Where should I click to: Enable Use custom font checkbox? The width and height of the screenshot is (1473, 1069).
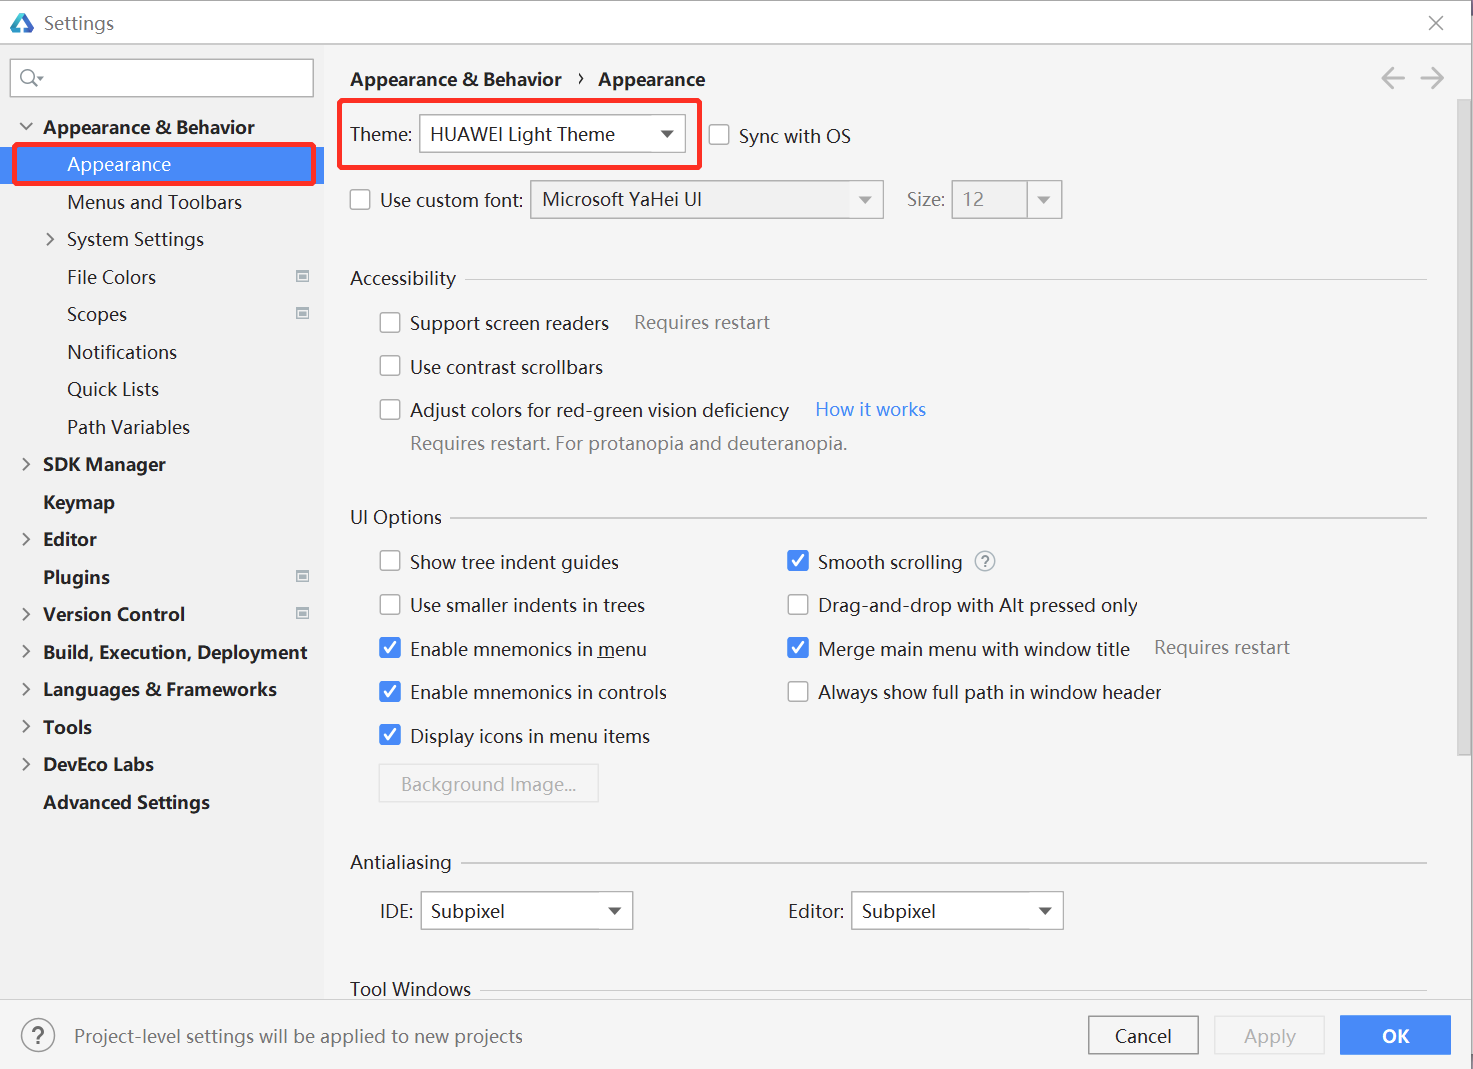click(x=360, y=199)
